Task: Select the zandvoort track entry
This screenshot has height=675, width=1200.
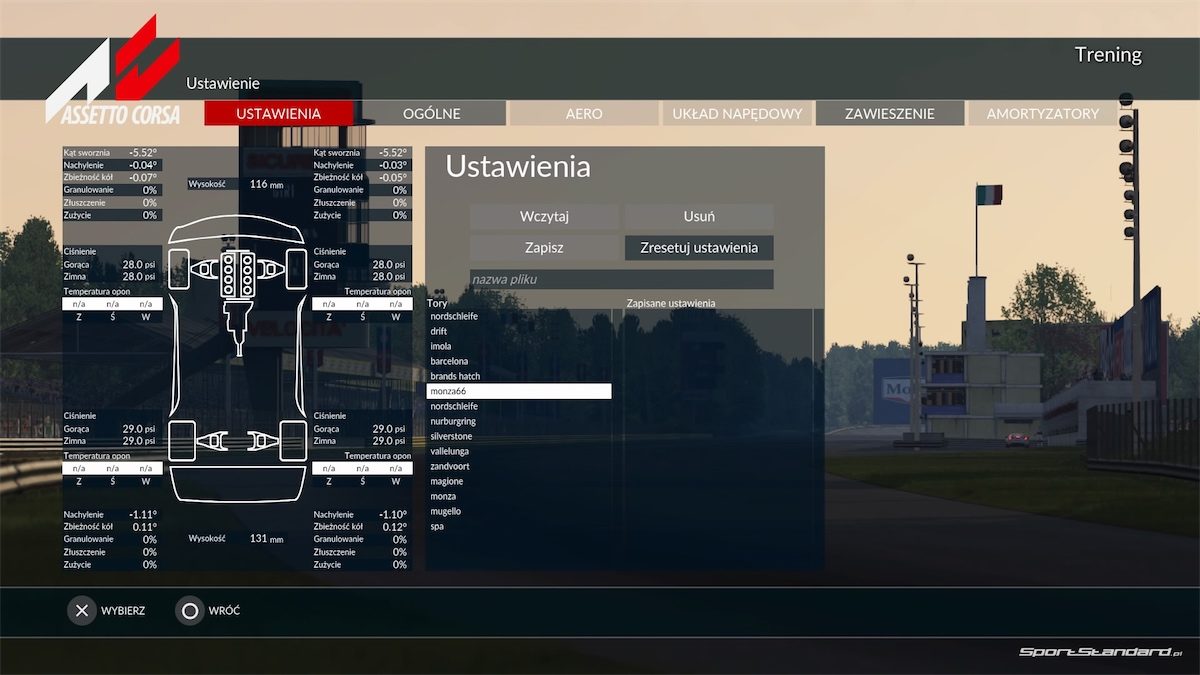Action: [x=519, y=466]
